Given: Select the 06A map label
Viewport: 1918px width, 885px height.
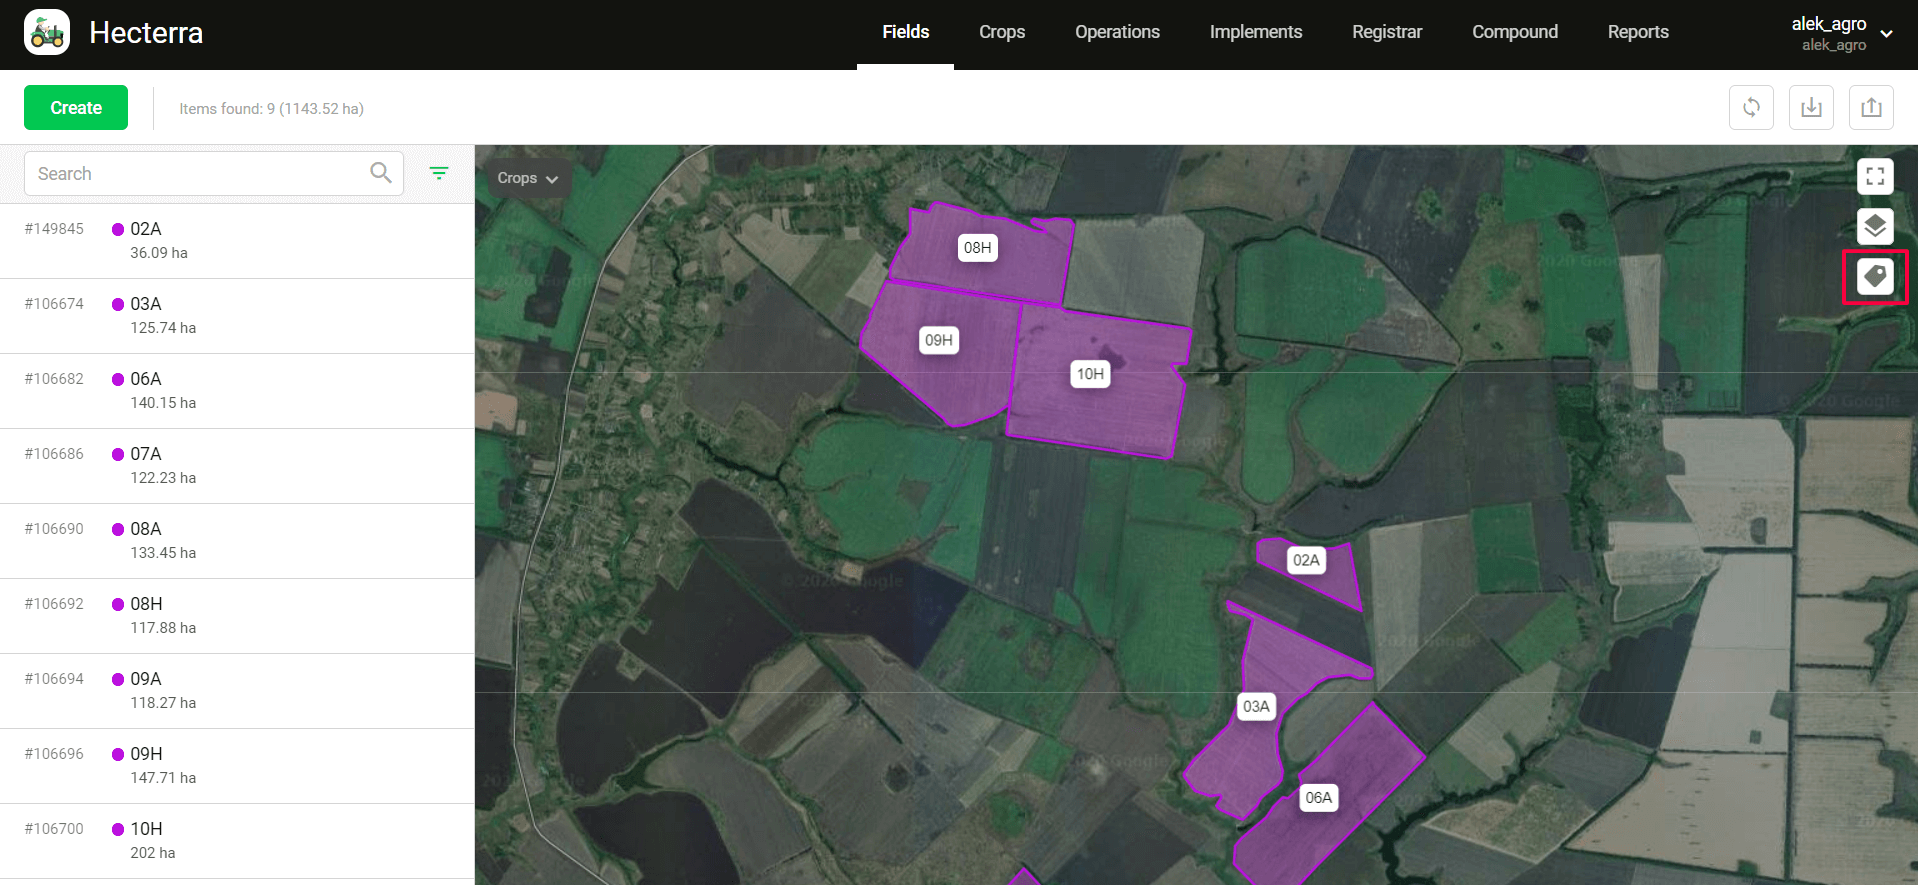Looking at the screenshot, I should point(1318,797).
